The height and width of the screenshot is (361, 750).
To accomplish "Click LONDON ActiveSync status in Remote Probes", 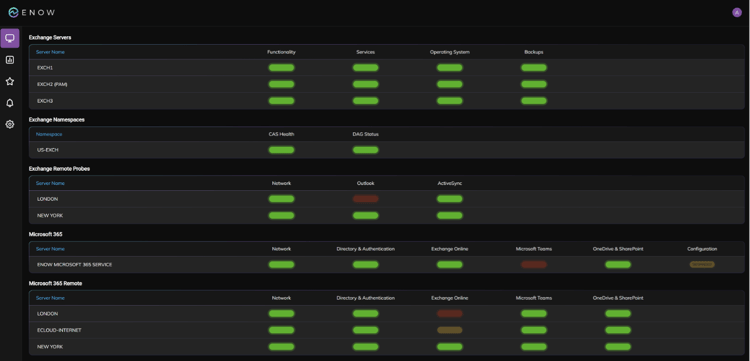I will pyautogui.click(x=450, y=199).
